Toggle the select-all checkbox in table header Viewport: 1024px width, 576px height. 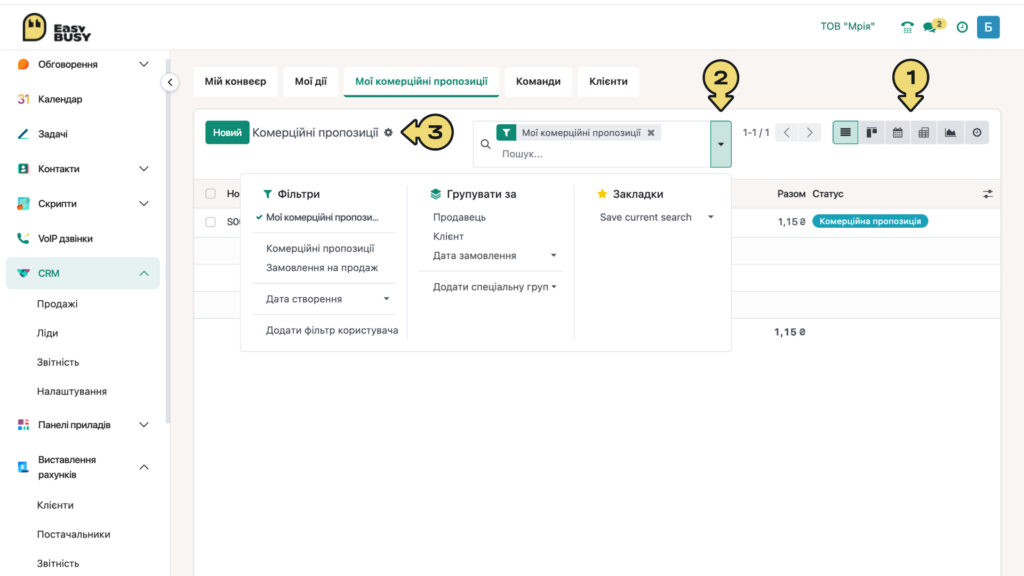[210, 194]
